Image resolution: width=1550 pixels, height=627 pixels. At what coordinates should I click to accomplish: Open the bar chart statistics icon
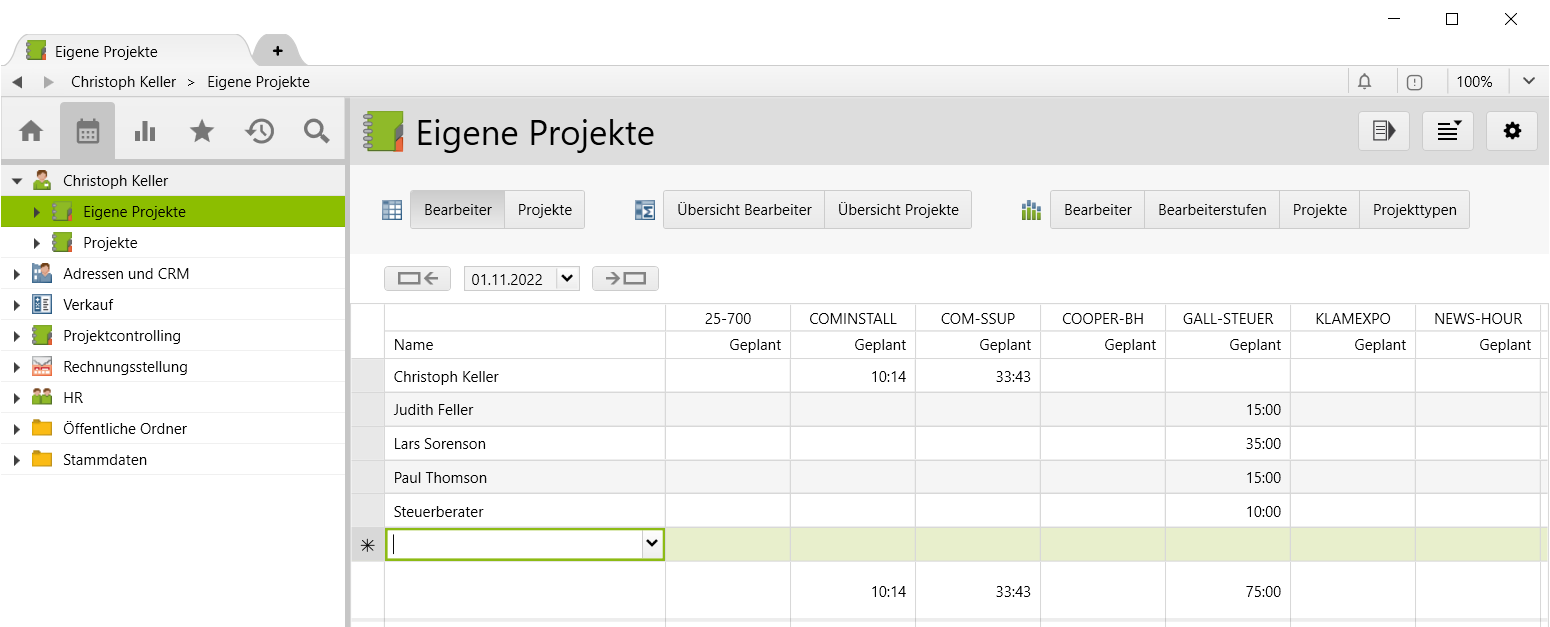coord(145,131)
